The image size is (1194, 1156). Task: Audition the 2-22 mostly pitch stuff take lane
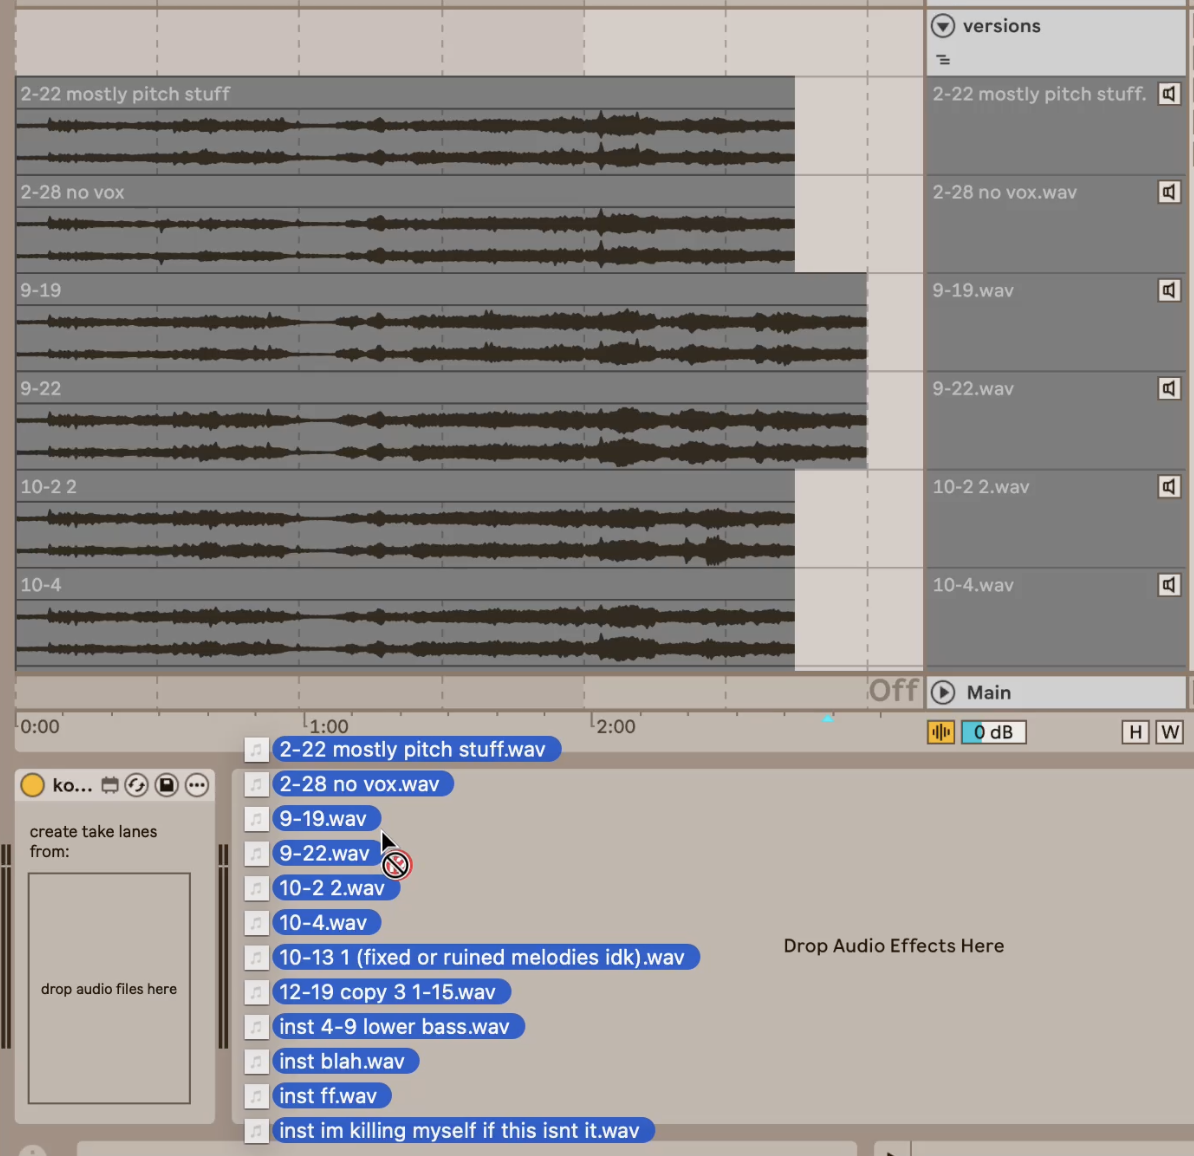click(x=1168, y=94)
